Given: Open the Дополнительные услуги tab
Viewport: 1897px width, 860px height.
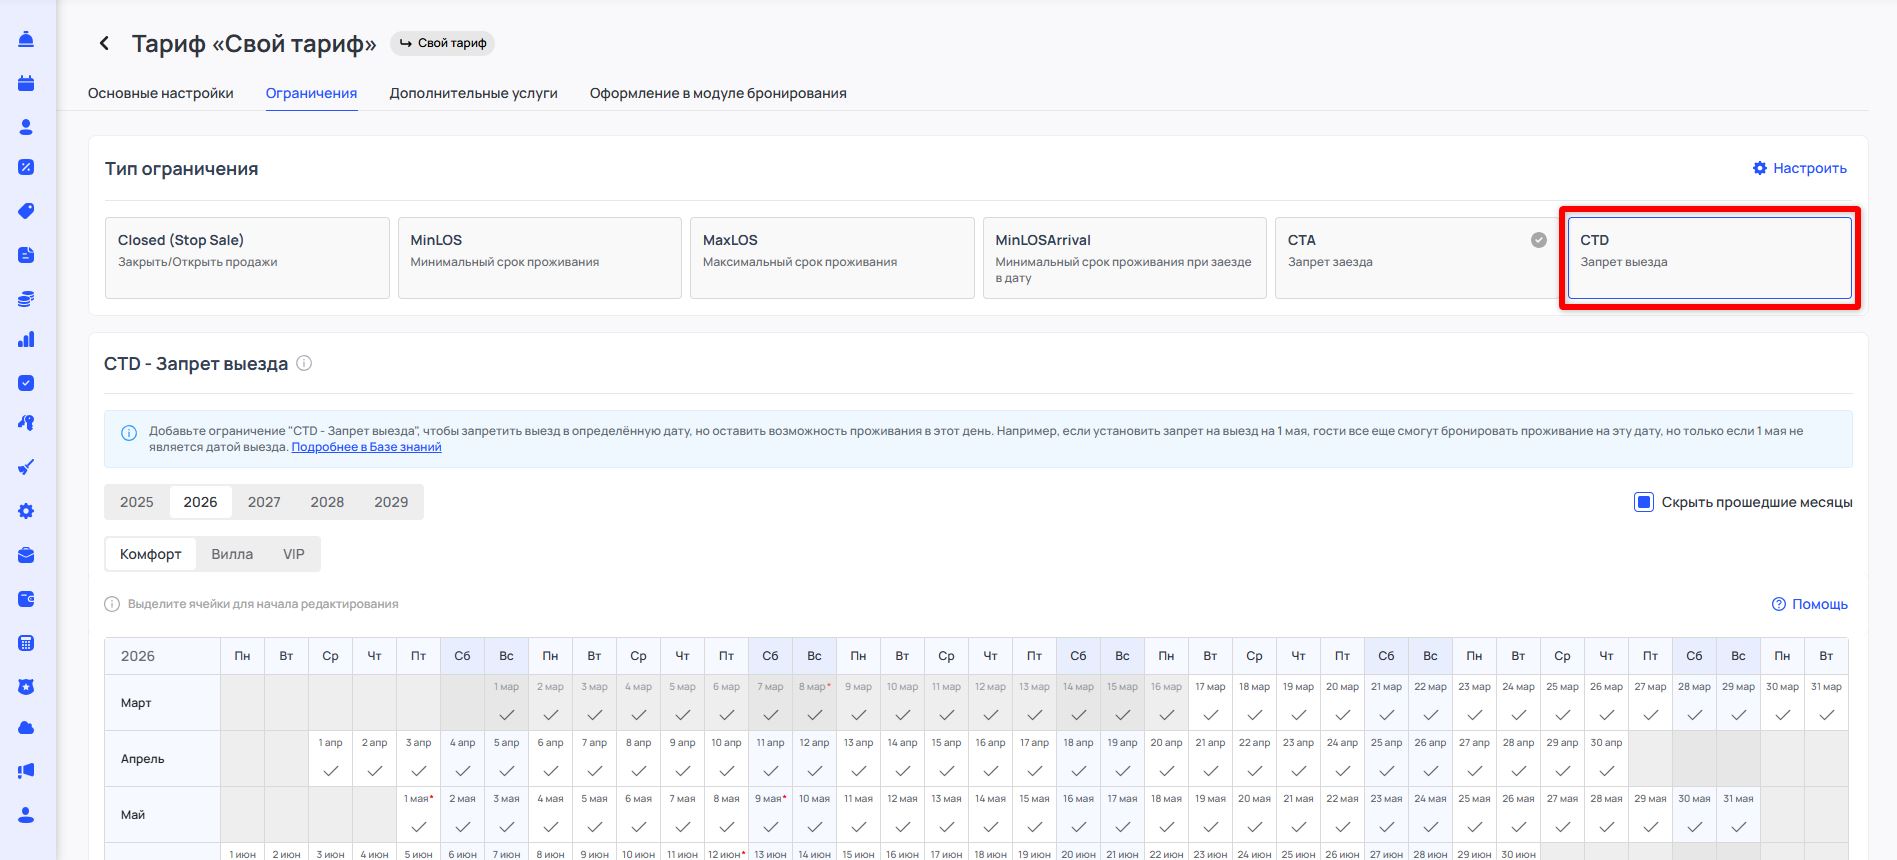Looking at the screenshot, I should pyautogui.click(x=473, y=93).
